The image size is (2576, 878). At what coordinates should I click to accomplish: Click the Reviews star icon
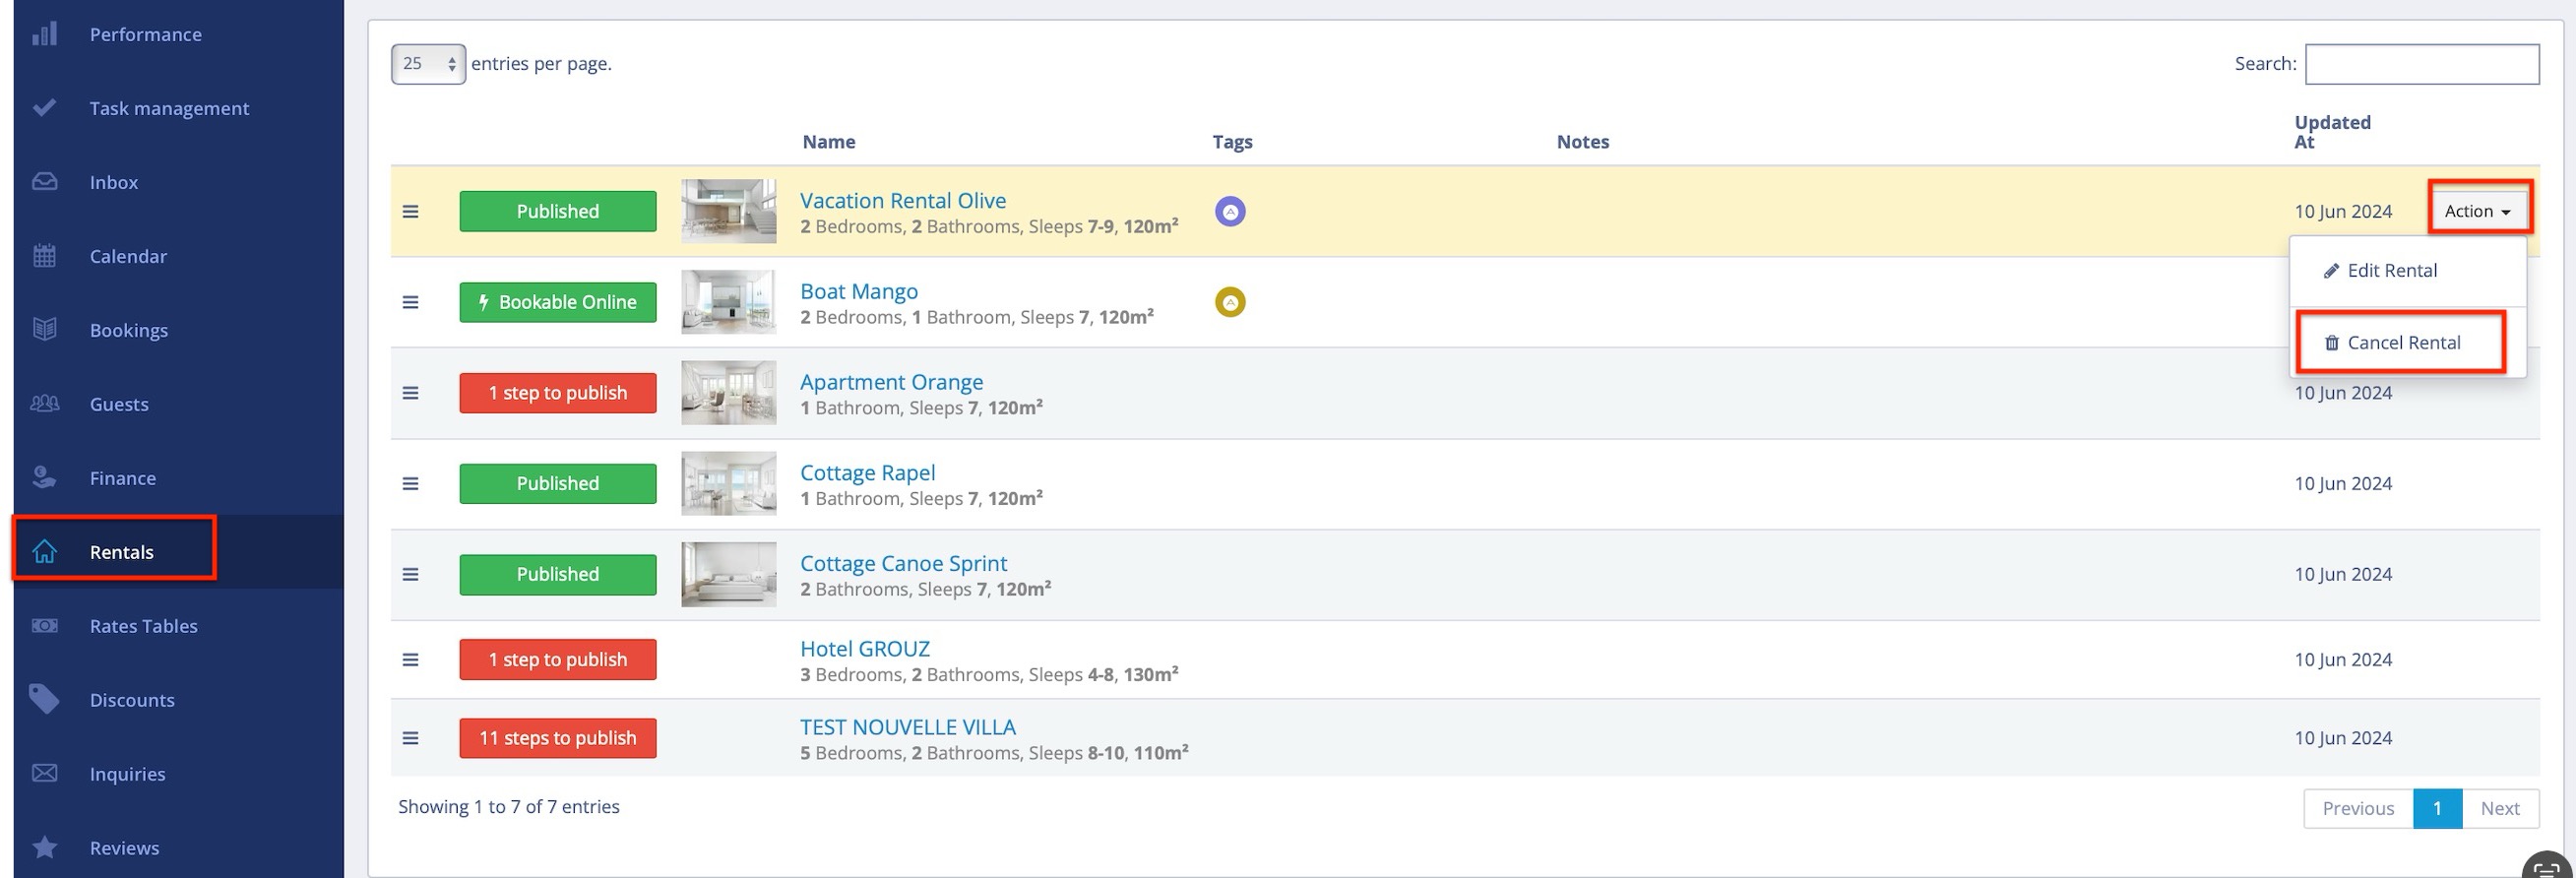tap(44, 847)
